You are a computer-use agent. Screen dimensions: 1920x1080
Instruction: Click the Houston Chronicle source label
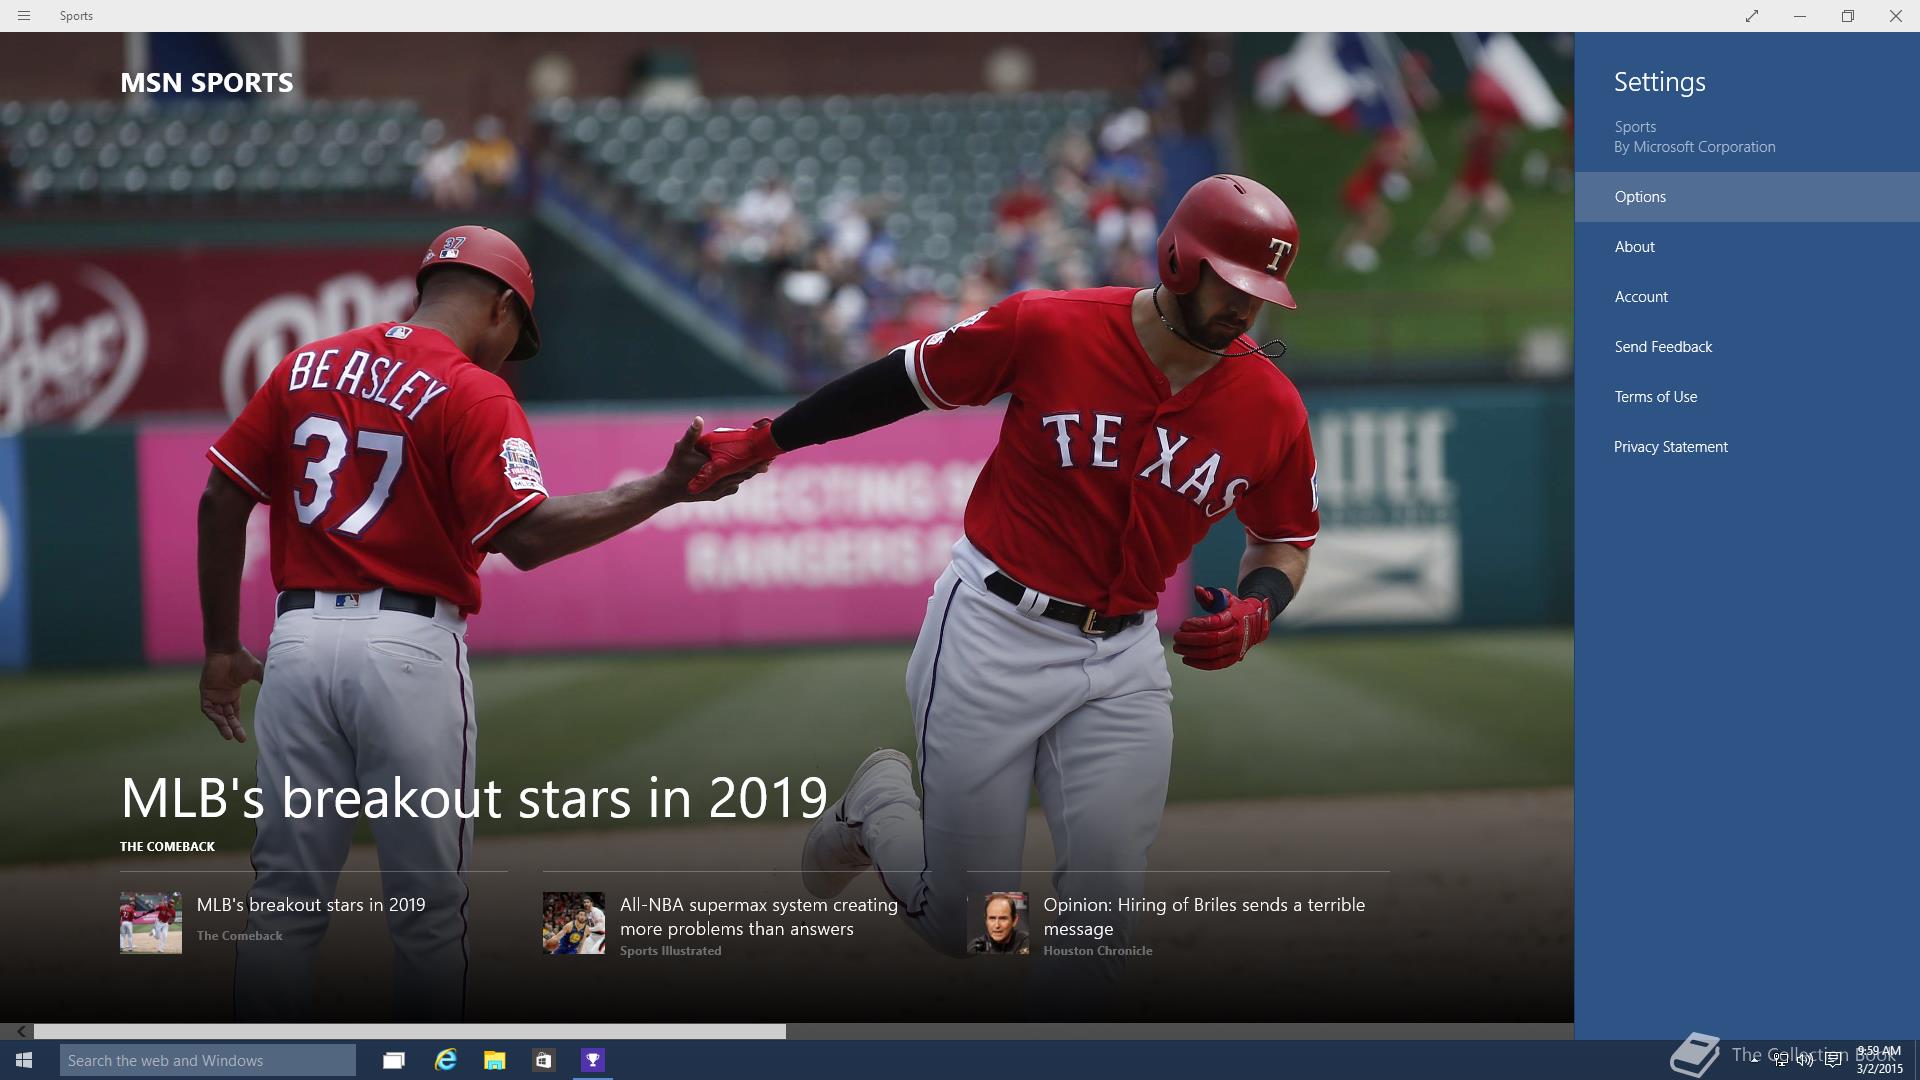(x=1098, y=951)
